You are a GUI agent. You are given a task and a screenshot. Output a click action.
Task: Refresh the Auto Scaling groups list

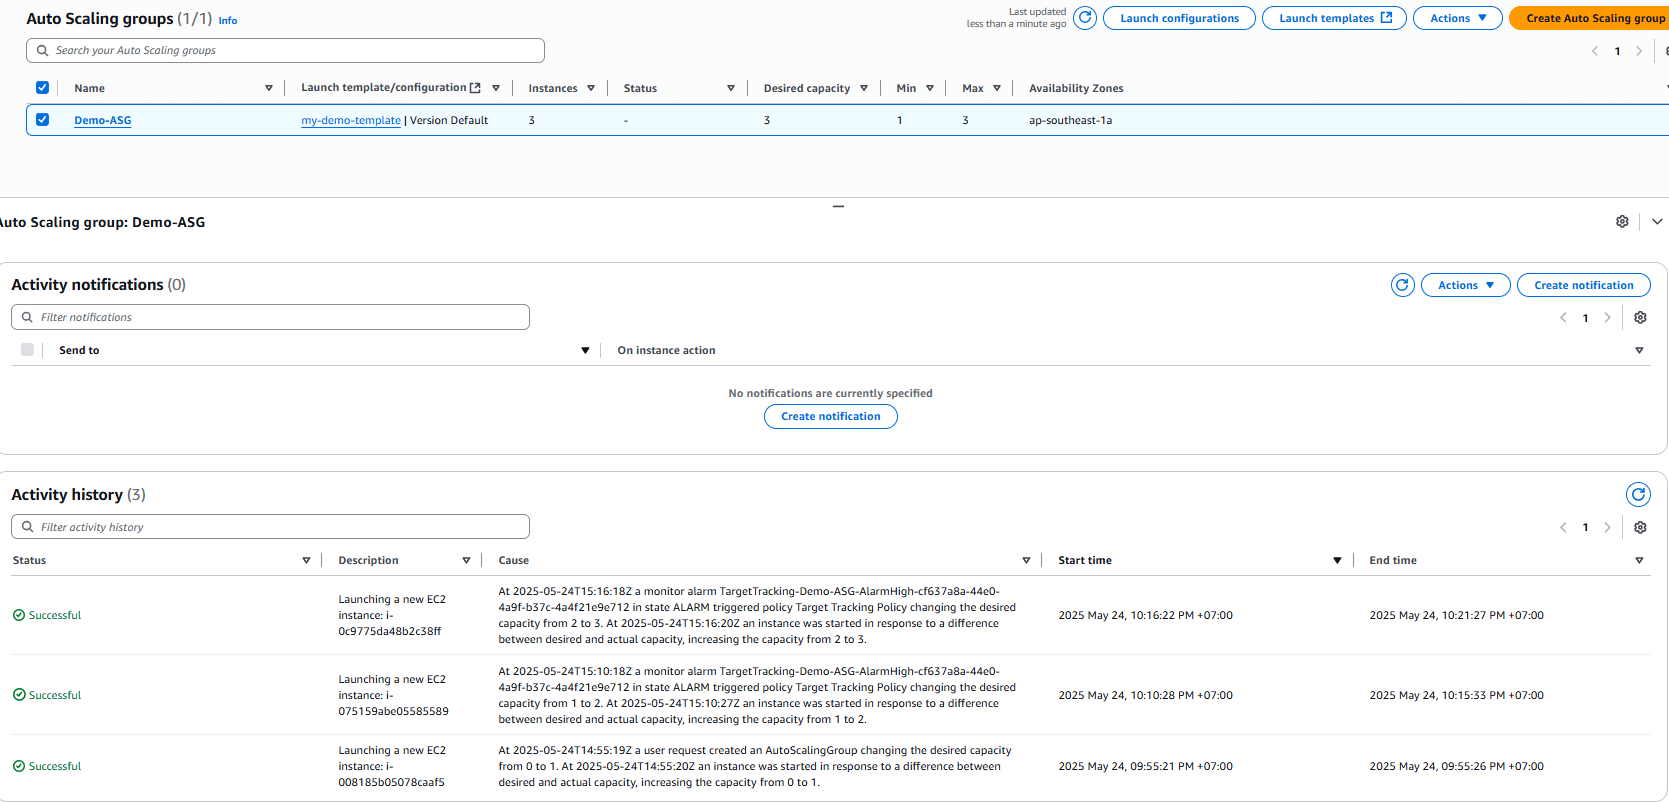pos(1084,18)
